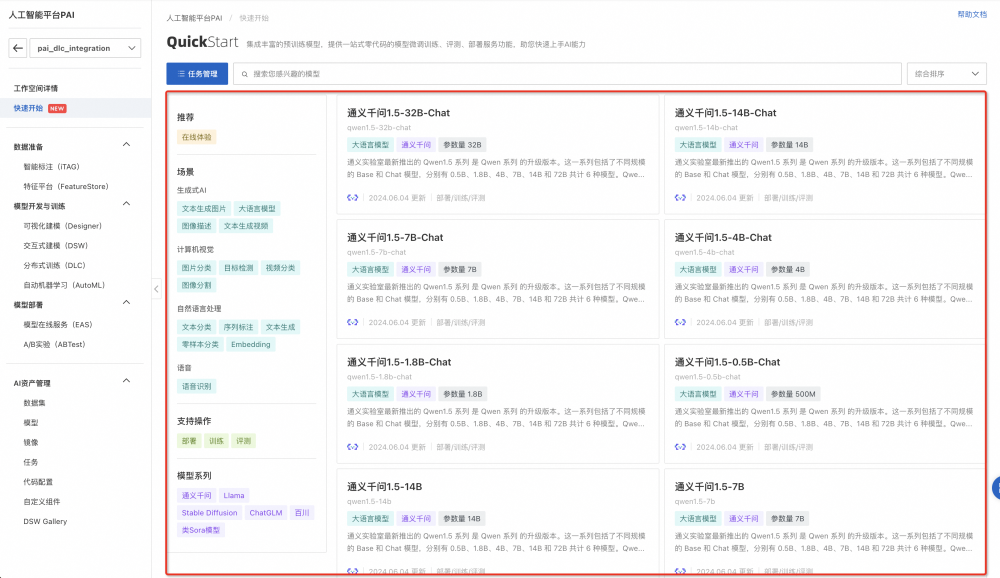Toggle the 图片分类 filter tag

click(x=196, y=268)
